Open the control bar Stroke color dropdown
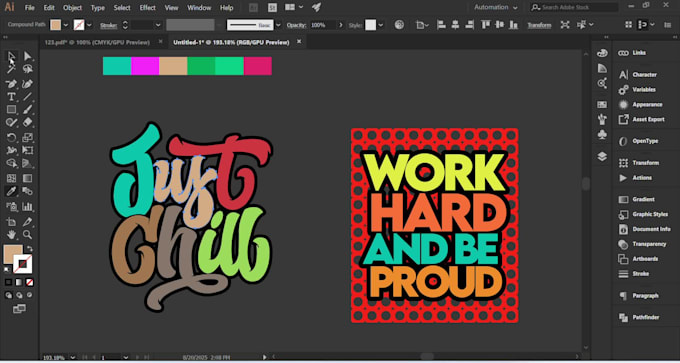The width and height of the screenshot is (680, 363). [x=89, y=25]
